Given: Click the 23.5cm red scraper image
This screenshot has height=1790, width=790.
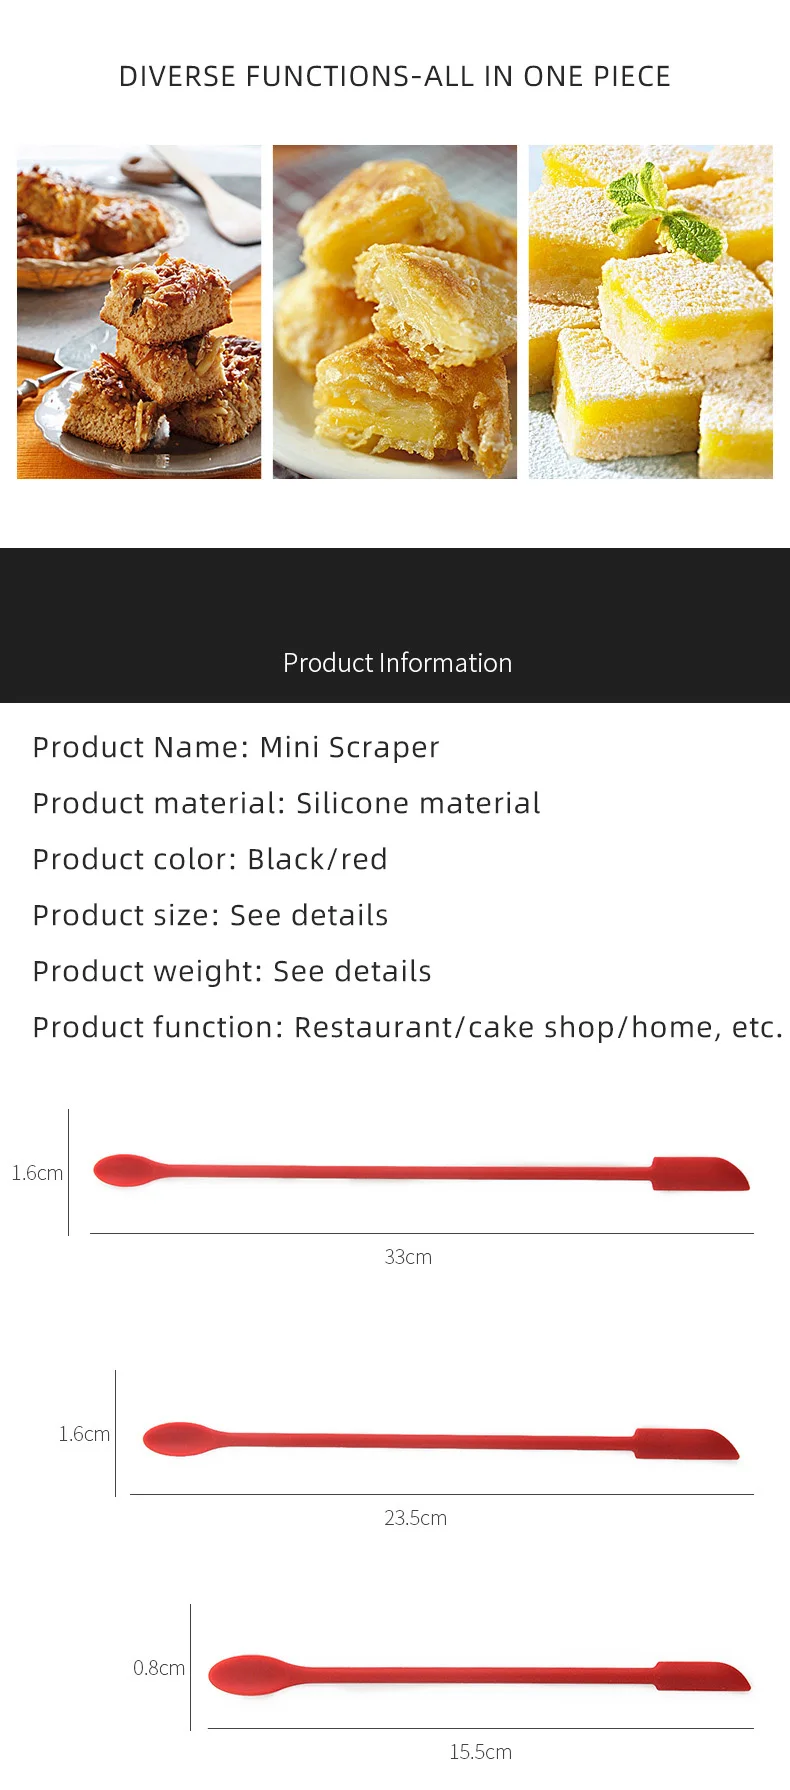Looking at the screenshot, I should (x=441, y=1441).
